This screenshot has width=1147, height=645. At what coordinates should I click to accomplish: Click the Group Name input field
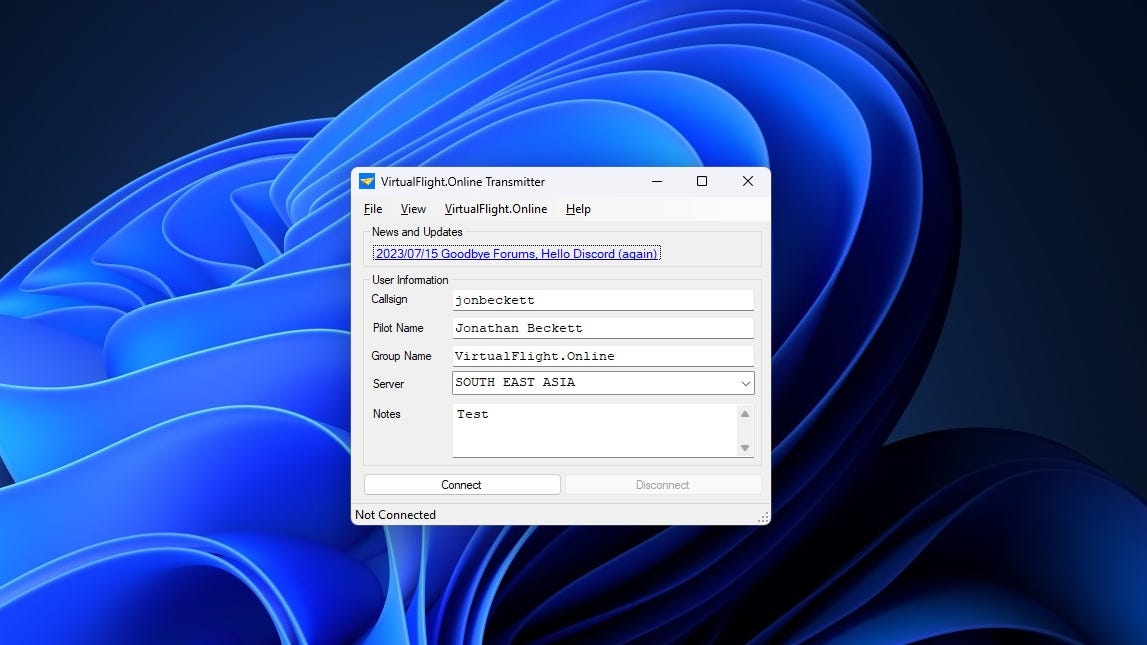[603, 356]
